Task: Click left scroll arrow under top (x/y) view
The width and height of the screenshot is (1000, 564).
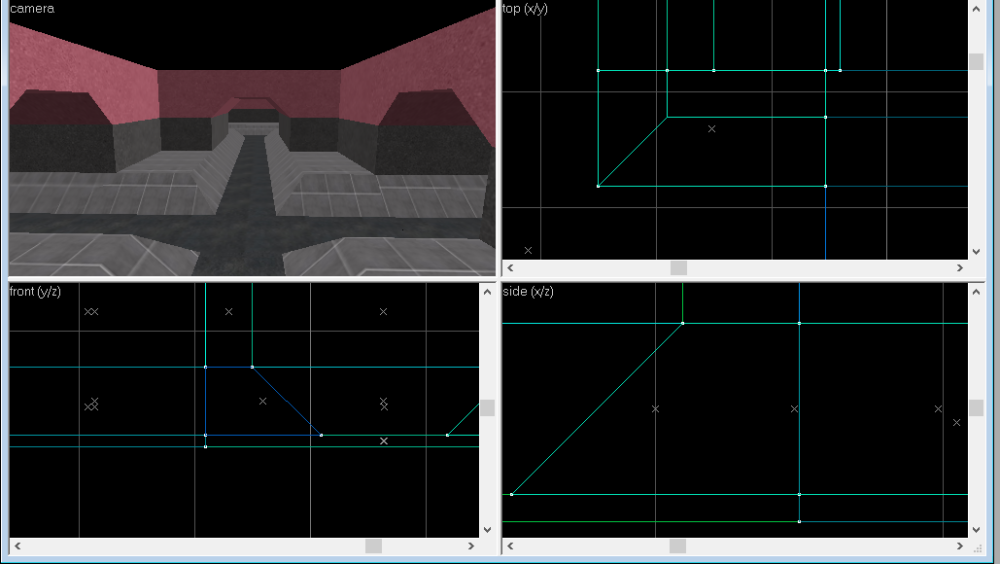Action: (510, 268)
